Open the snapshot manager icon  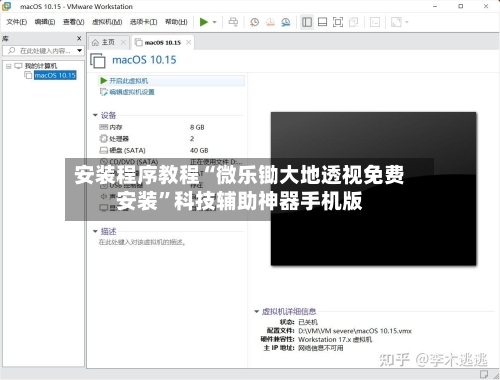pyautogui.click(x=286, y=22)
